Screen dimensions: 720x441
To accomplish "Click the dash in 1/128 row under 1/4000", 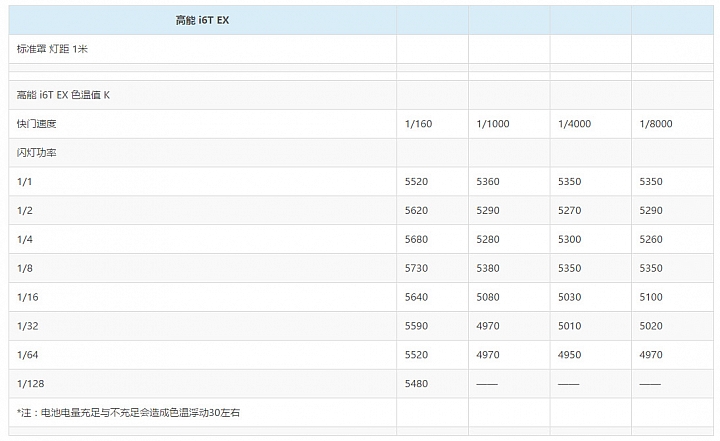I will coord(568,384).
